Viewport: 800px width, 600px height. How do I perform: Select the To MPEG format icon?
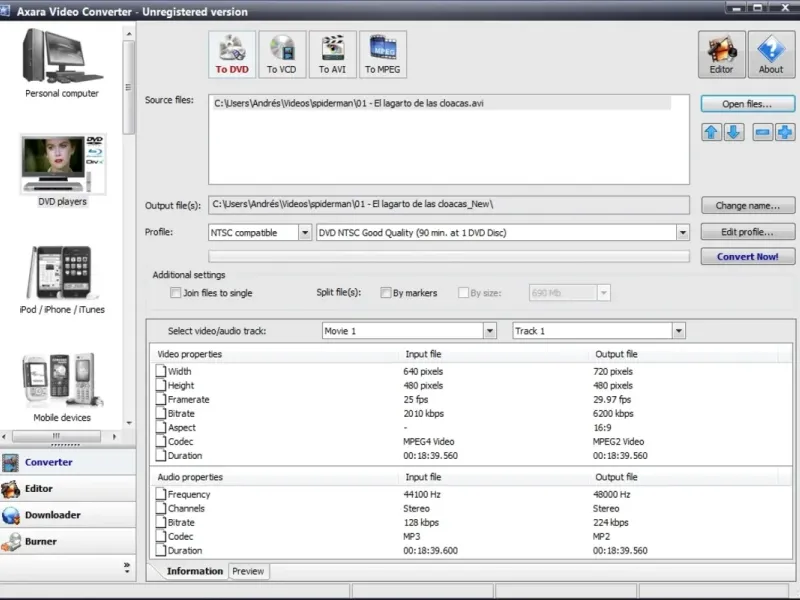point(382,54)
